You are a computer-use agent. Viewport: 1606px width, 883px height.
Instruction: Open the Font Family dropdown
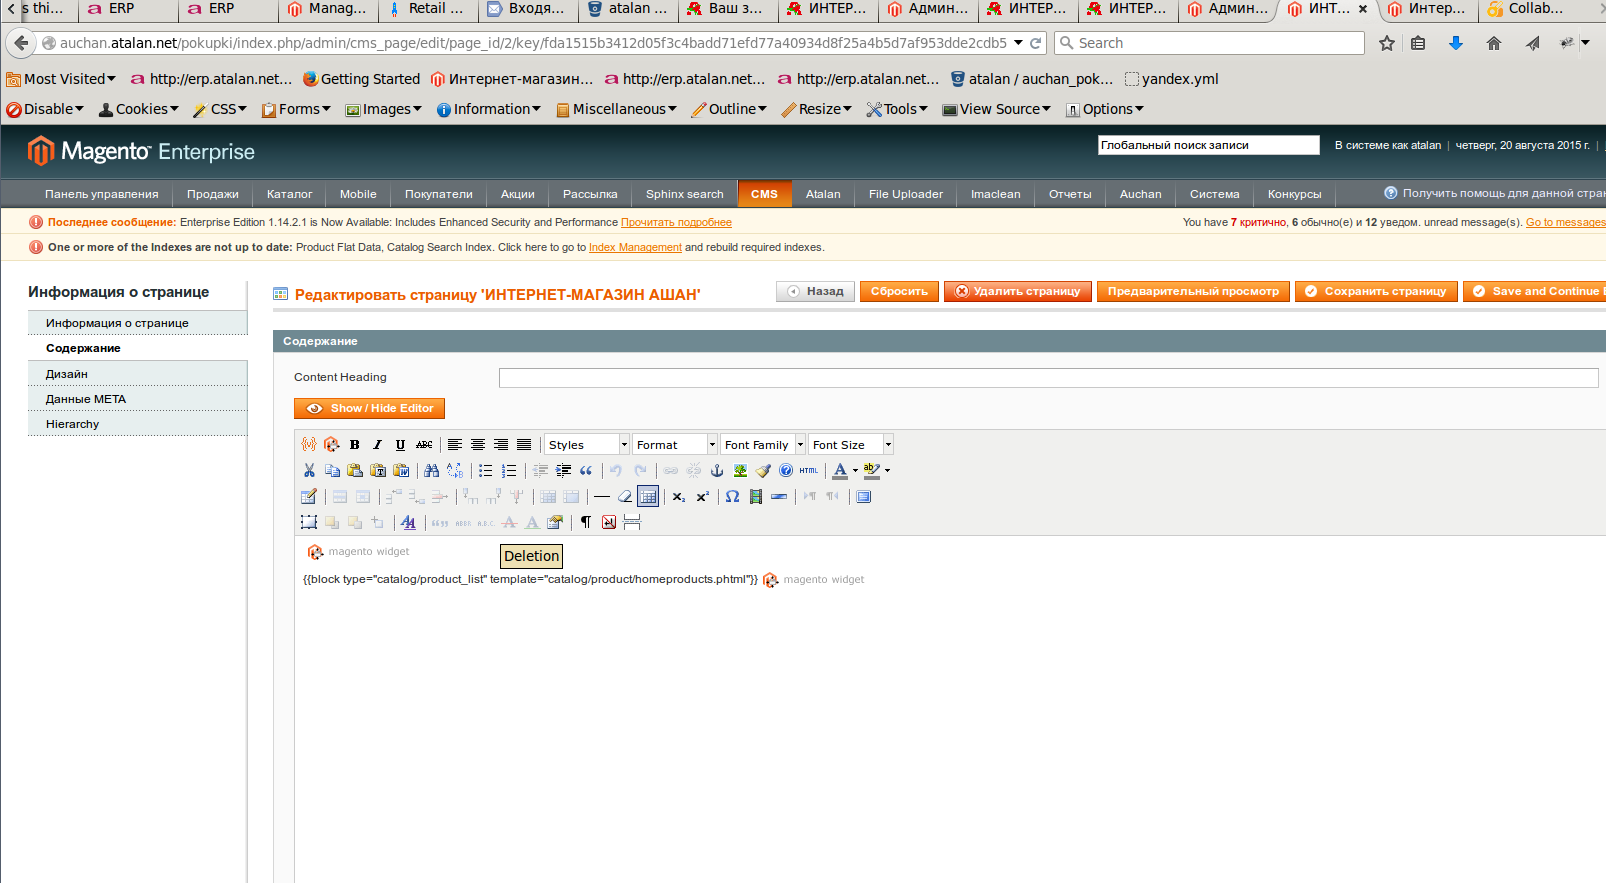763,444
